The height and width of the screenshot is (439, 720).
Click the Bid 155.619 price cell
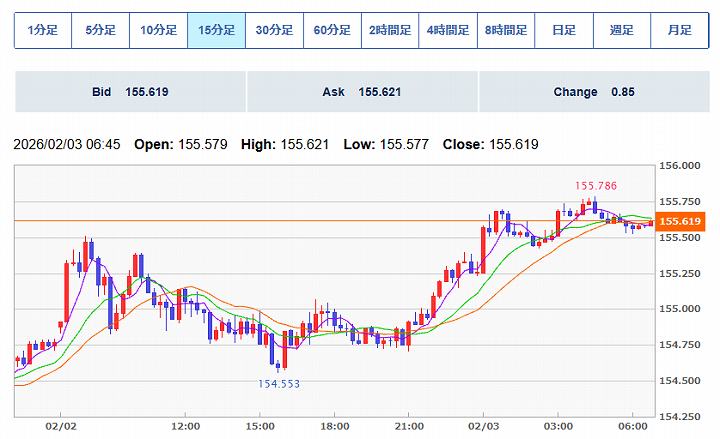tap(130, 92)
